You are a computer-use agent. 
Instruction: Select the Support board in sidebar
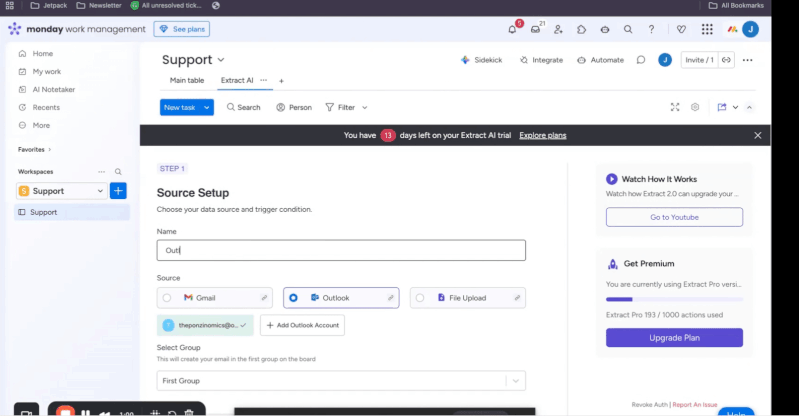pos(72,213)
